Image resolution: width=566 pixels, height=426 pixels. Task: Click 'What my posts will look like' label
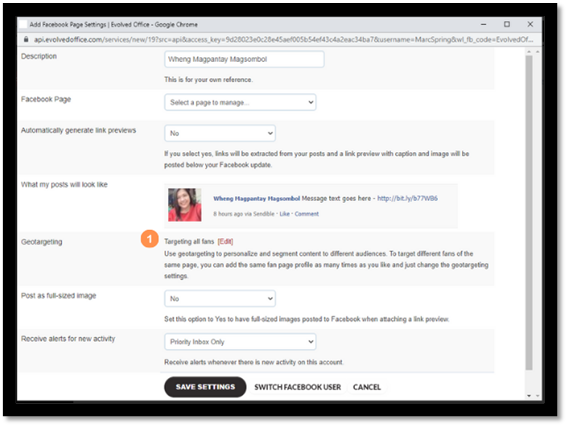point(64,184)
